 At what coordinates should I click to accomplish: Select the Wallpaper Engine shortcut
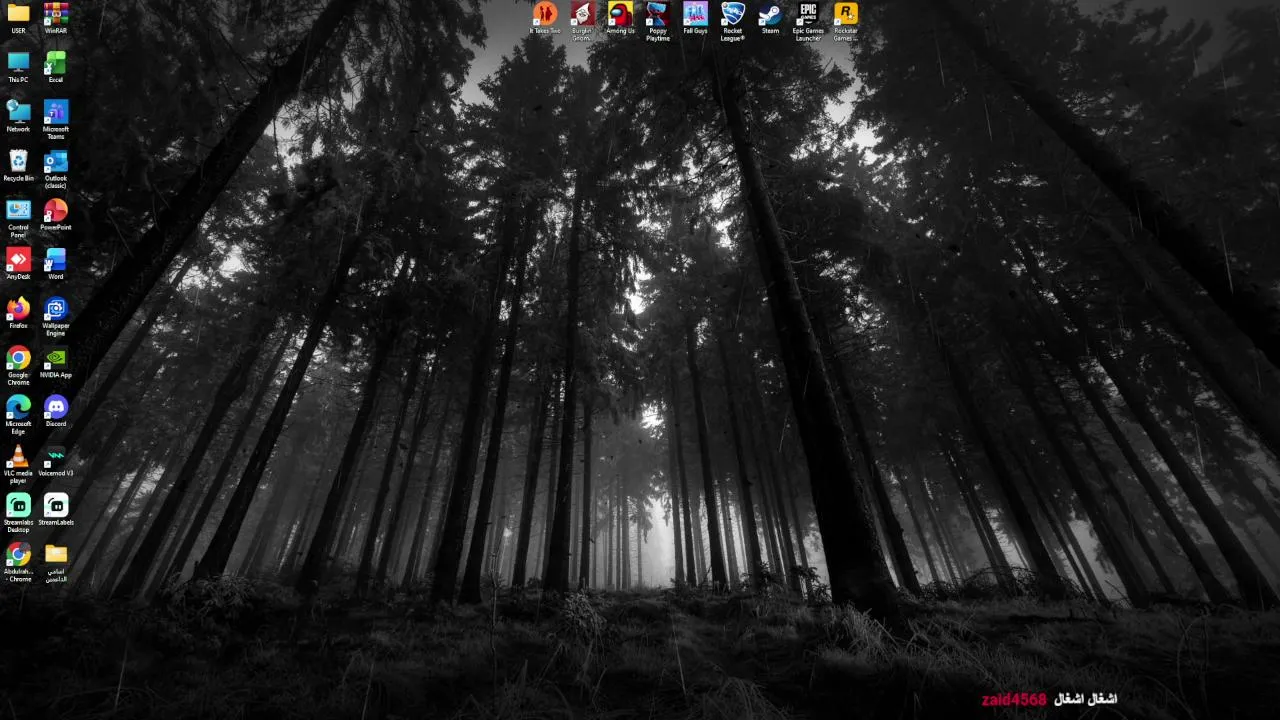click(x=56, y=316)
